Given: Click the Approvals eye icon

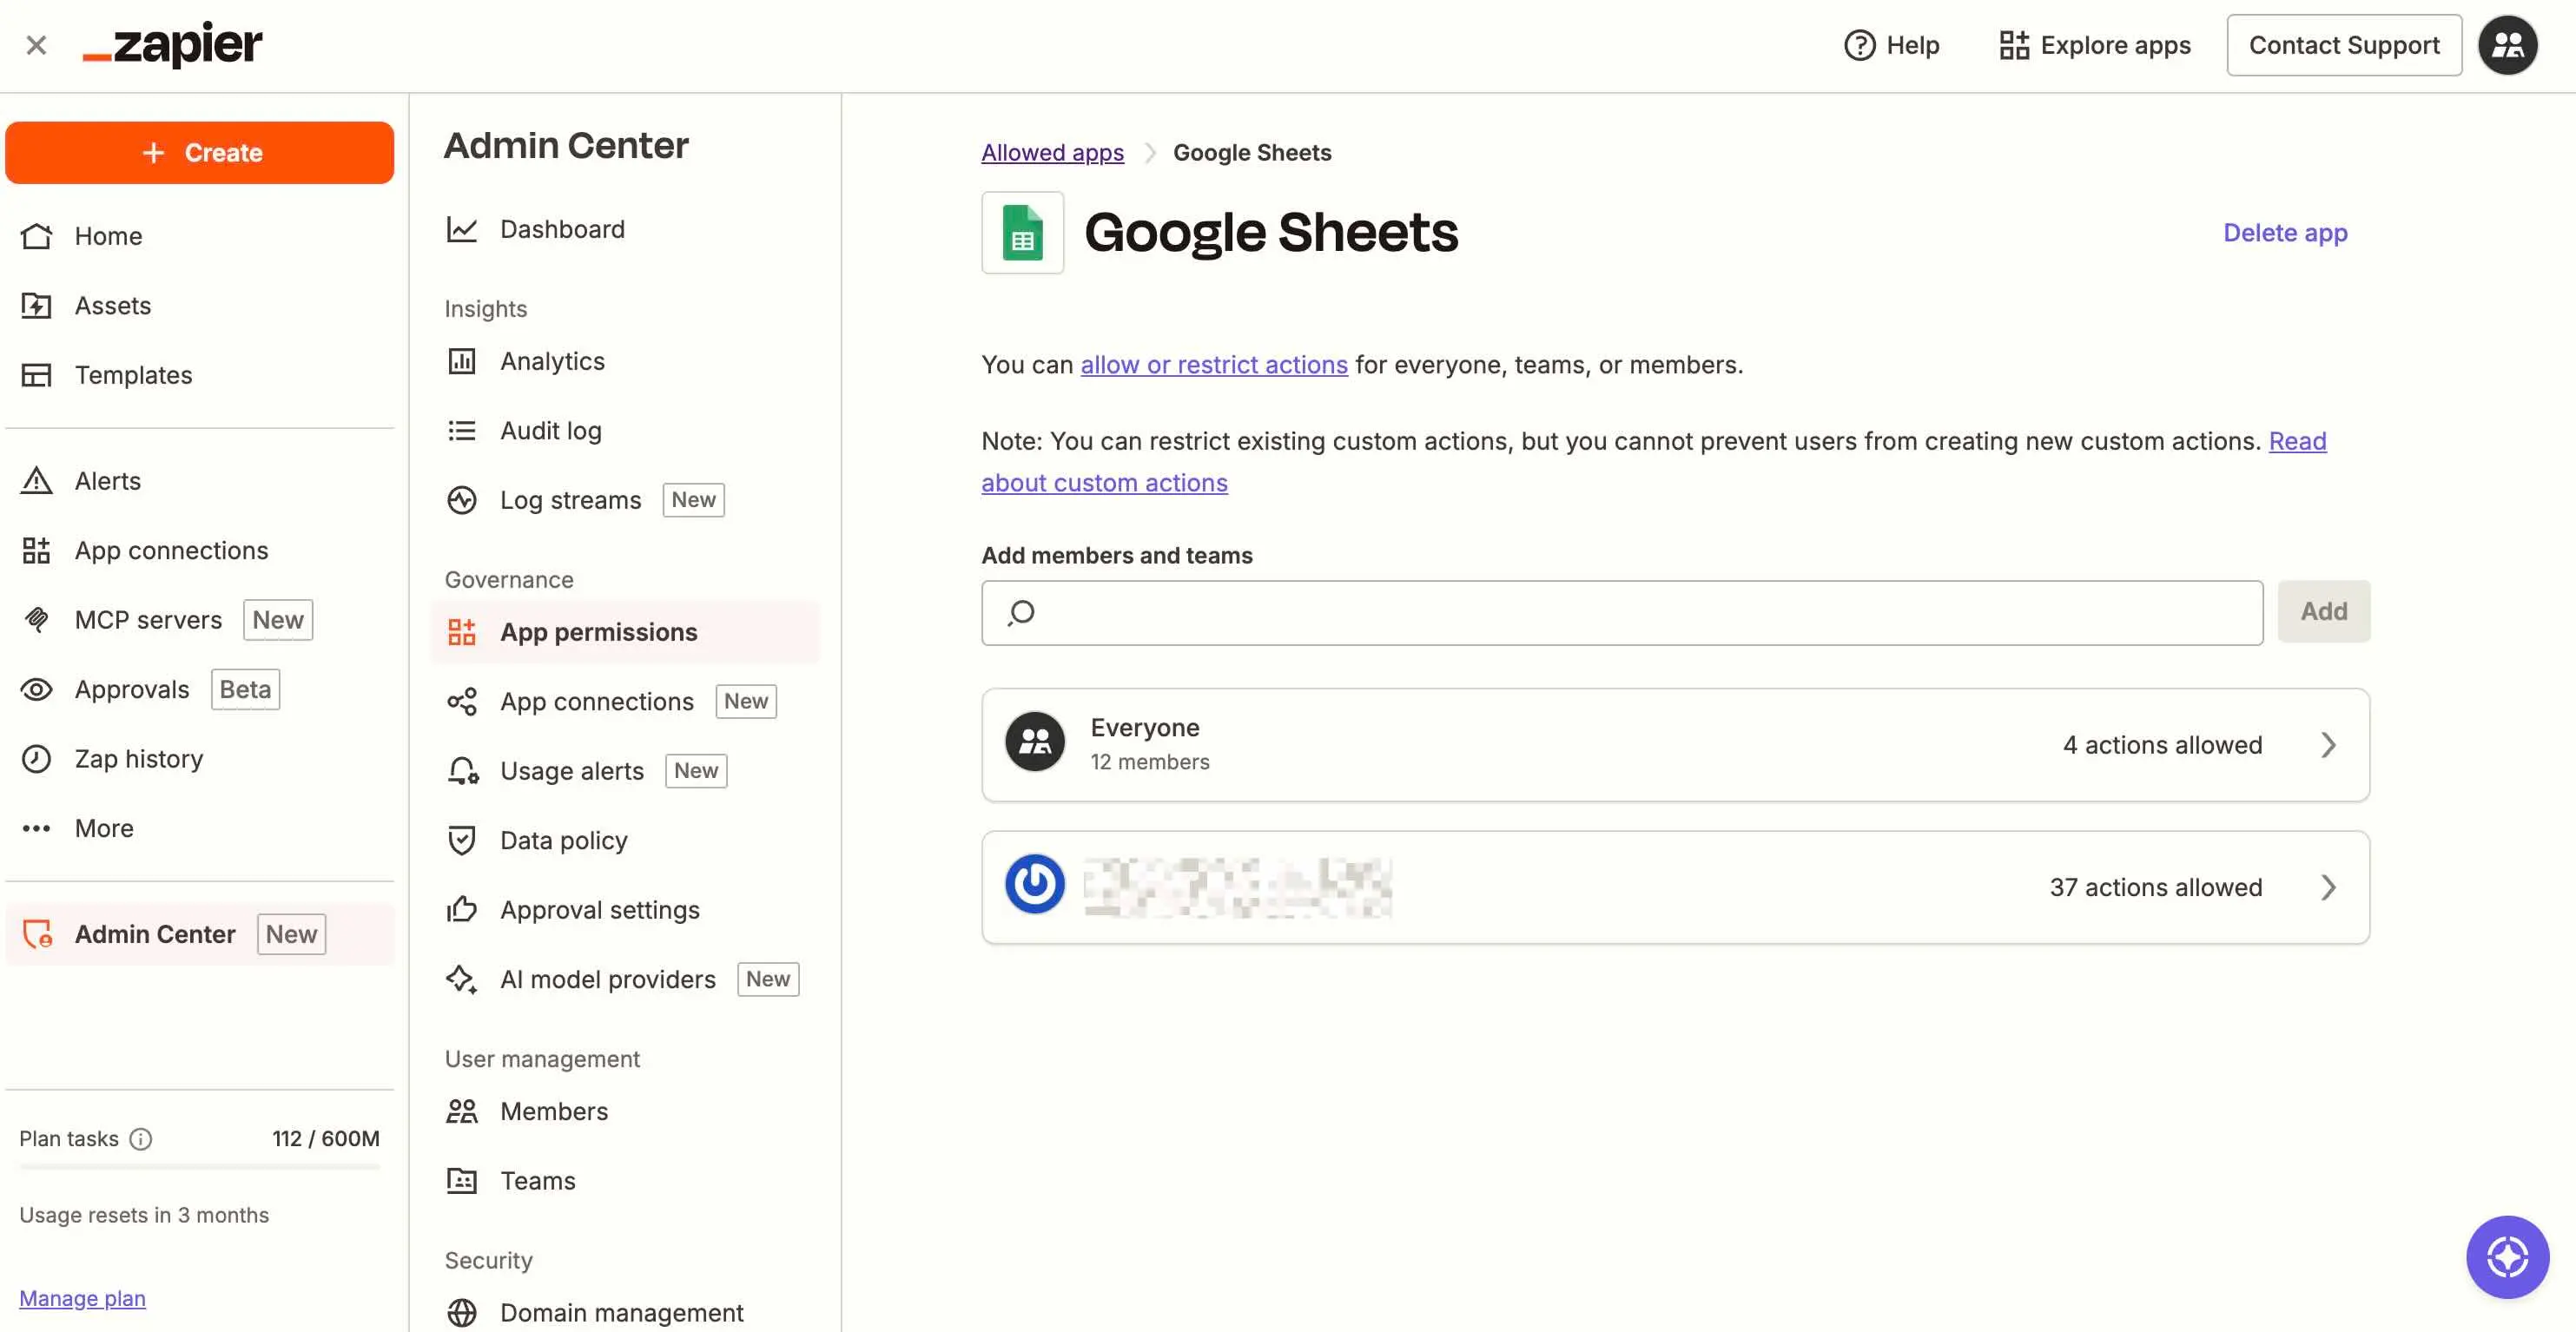Looking at the screenshot, I should click(x=36, y=690).
